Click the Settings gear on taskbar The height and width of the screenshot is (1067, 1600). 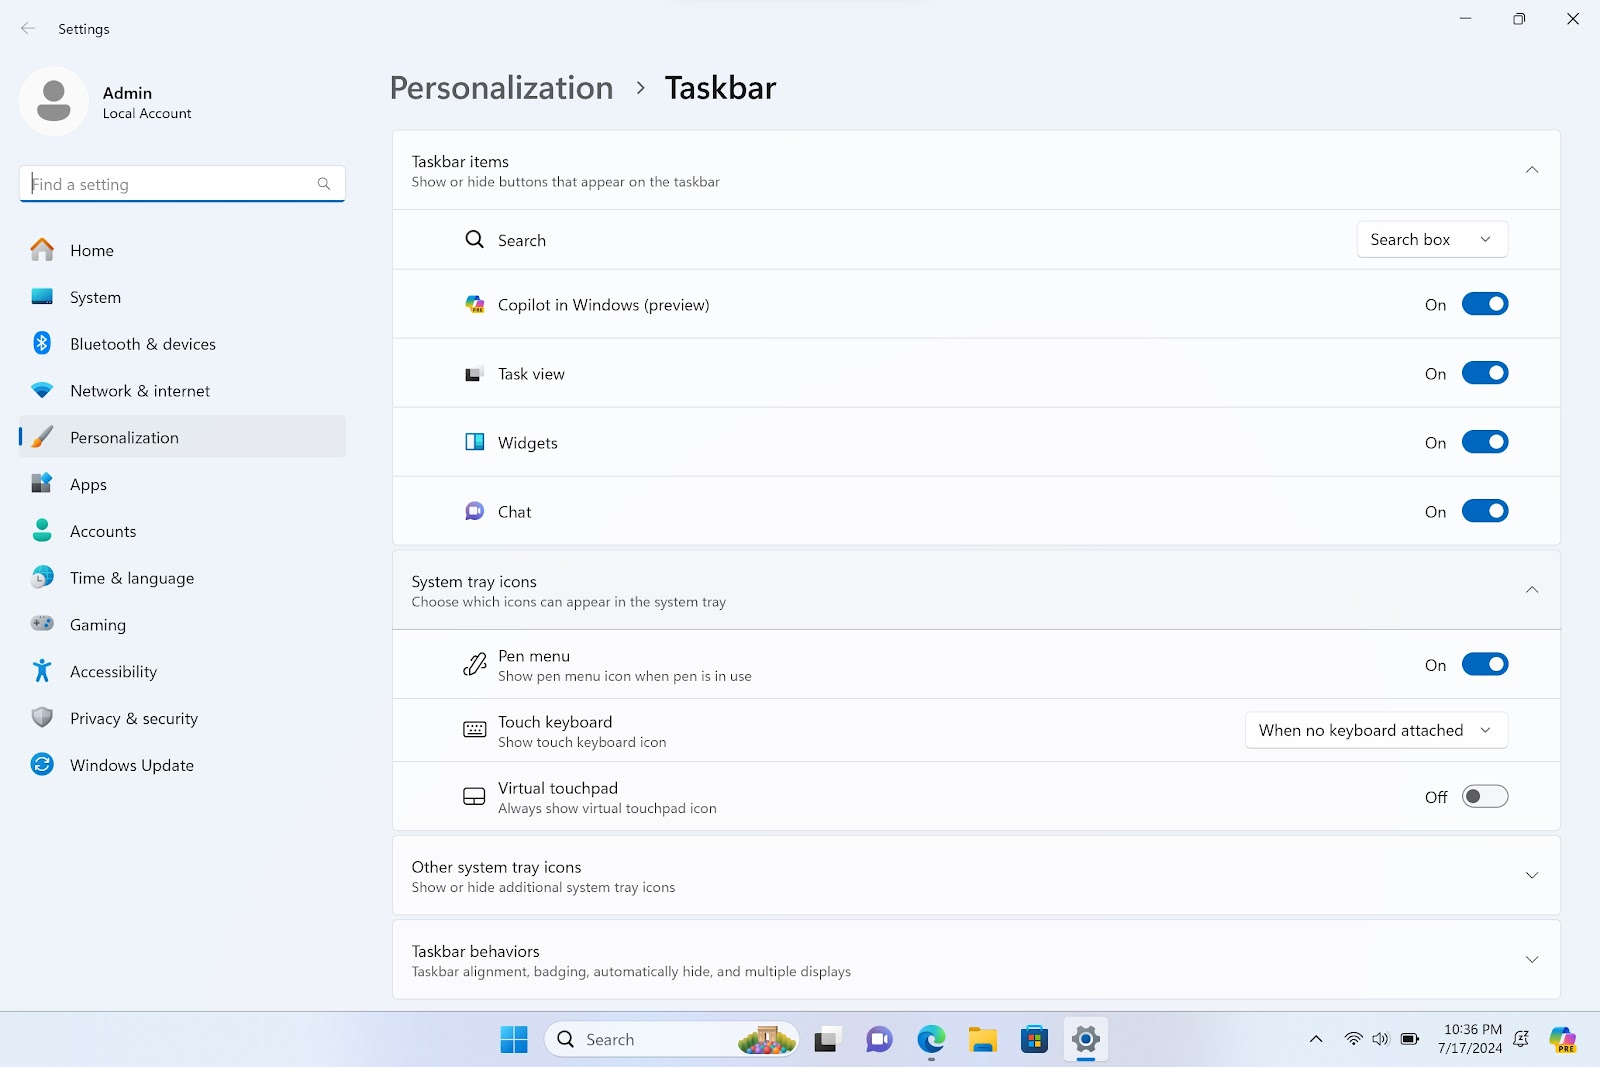pos(1086,1040)
